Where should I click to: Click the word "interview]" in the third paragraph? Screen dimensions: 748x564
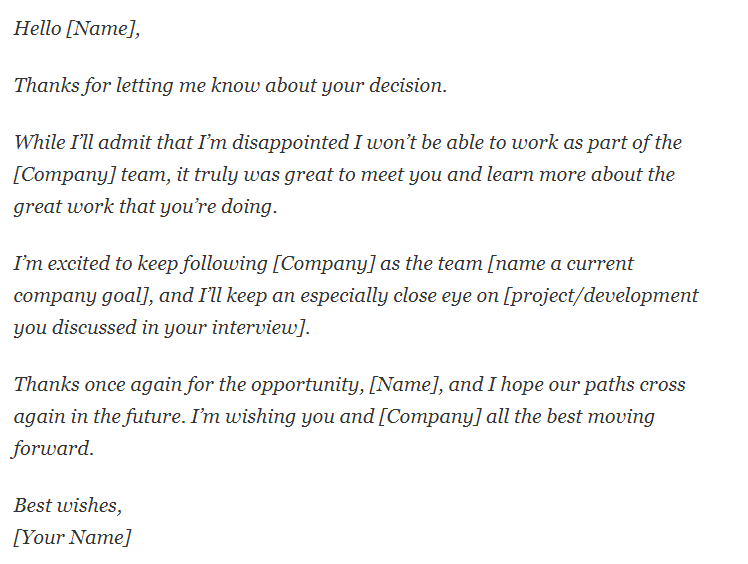pyautogui.click(x=260, y=328)
